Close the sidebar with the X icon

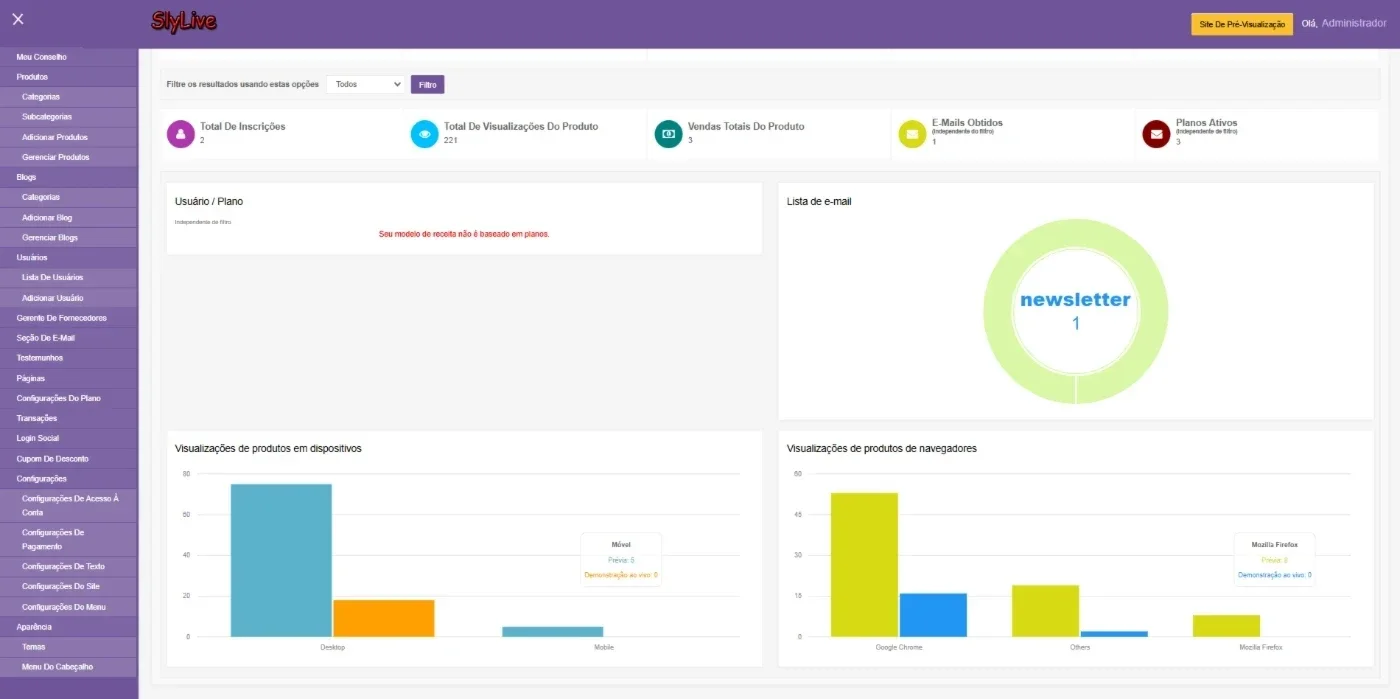(18, 19)
